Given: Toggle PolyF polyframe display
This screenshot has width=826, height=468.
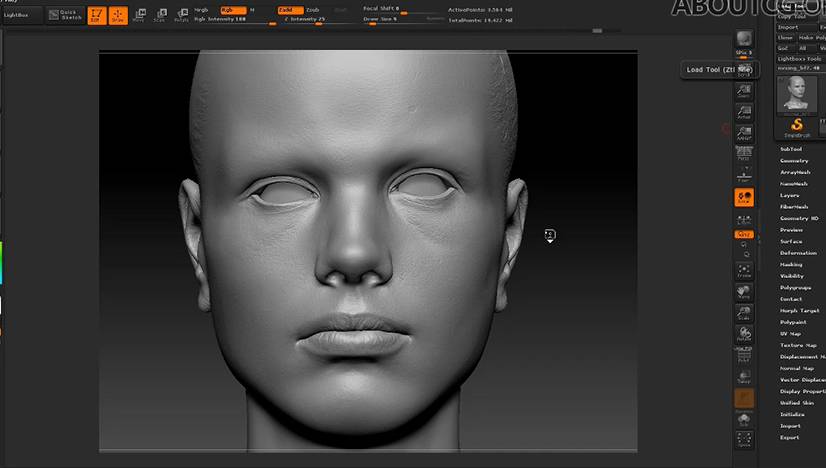Looking at the screenshot, I should 744,356.
